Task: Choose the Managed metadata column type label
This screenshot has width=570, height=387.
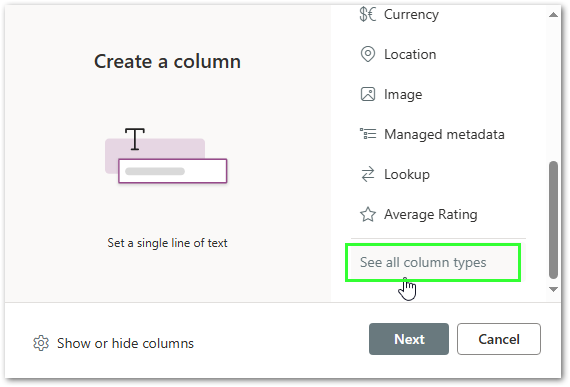Action: [x=444, y=134]
